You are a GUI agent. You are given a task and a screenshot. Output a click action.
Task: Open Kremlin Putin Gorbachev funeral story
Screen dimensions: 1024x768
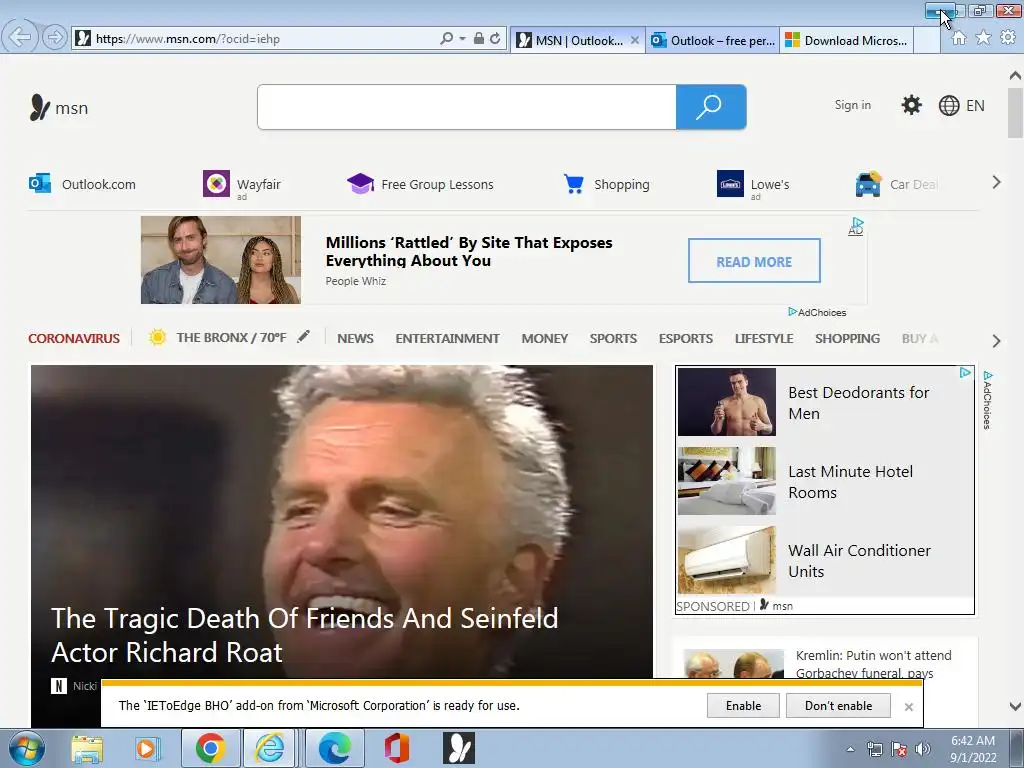[x=874, y=664]
